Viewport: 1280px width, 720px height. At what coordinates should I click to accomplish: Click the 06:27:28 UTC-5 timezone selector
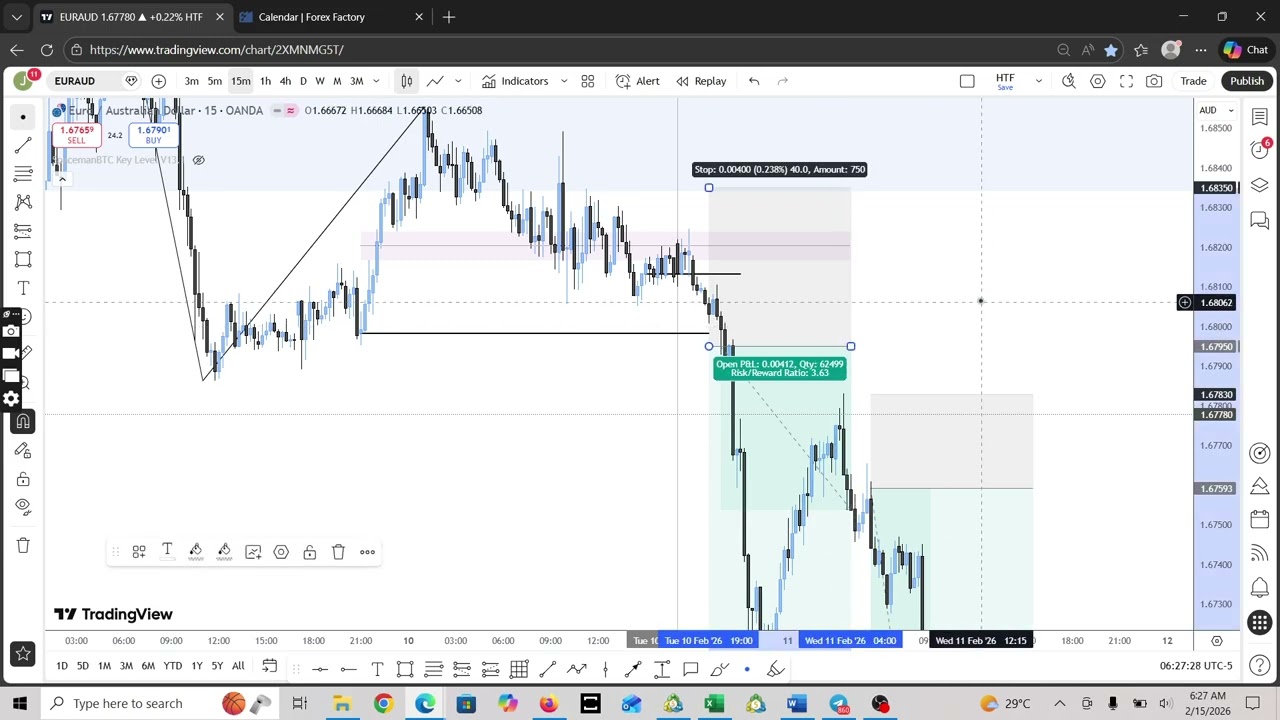point(1196,666)
